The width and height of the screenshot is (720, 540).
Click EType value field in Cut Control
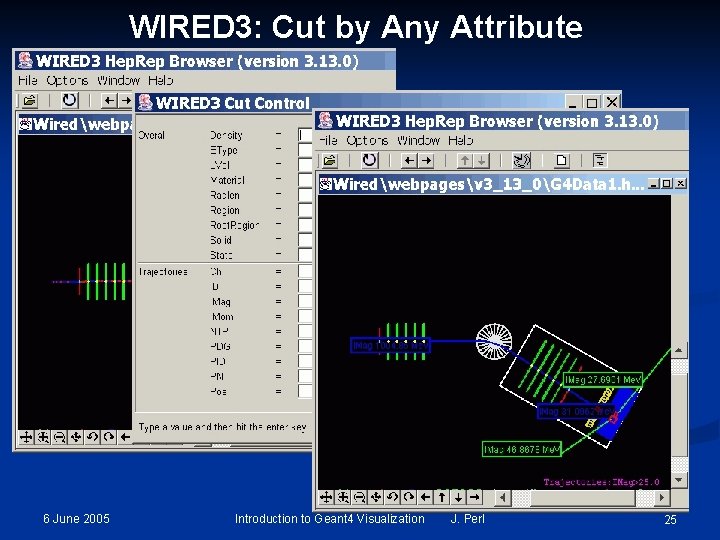click(305, 150)
